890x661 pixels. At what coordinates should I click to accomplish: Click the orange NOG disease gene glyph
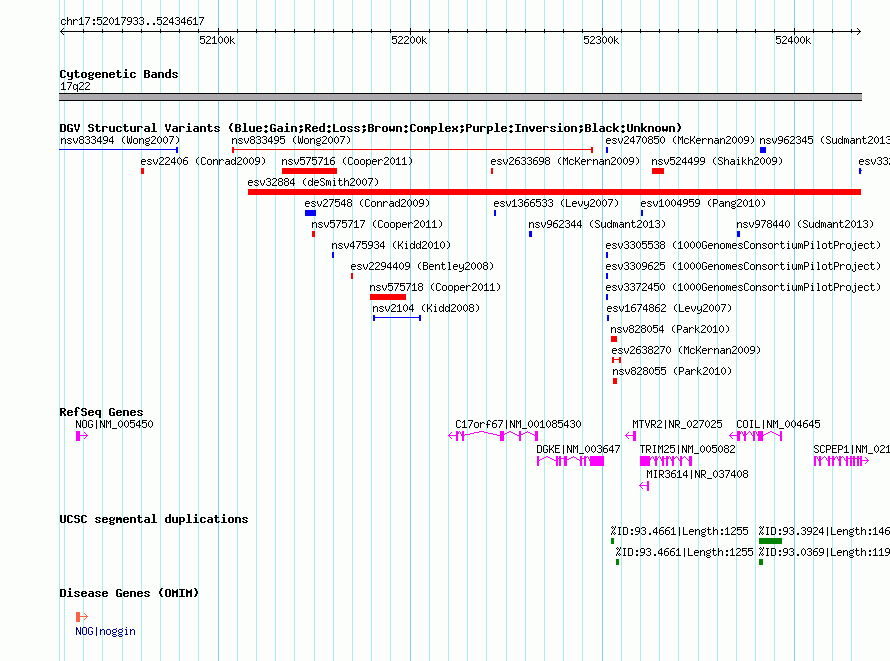point(82,617)
